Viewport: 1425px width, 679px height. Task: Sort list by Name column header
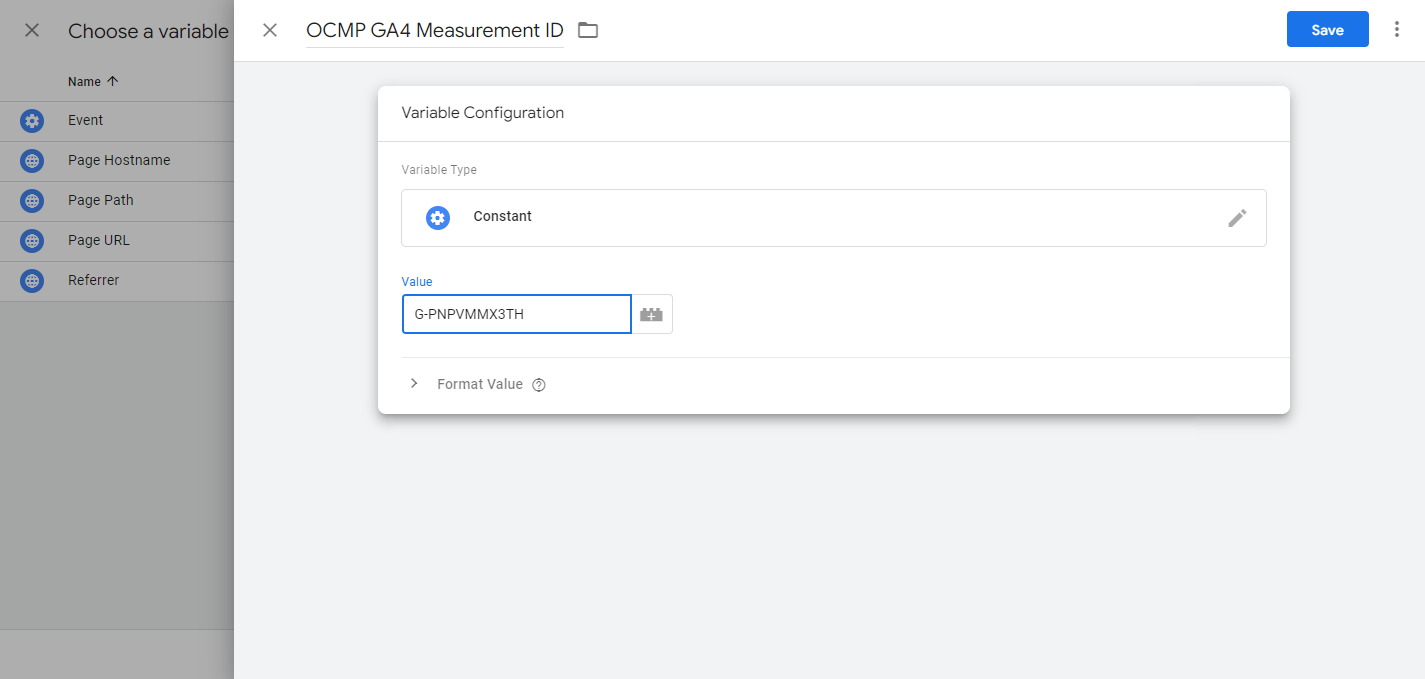click(x=93, y=82)
